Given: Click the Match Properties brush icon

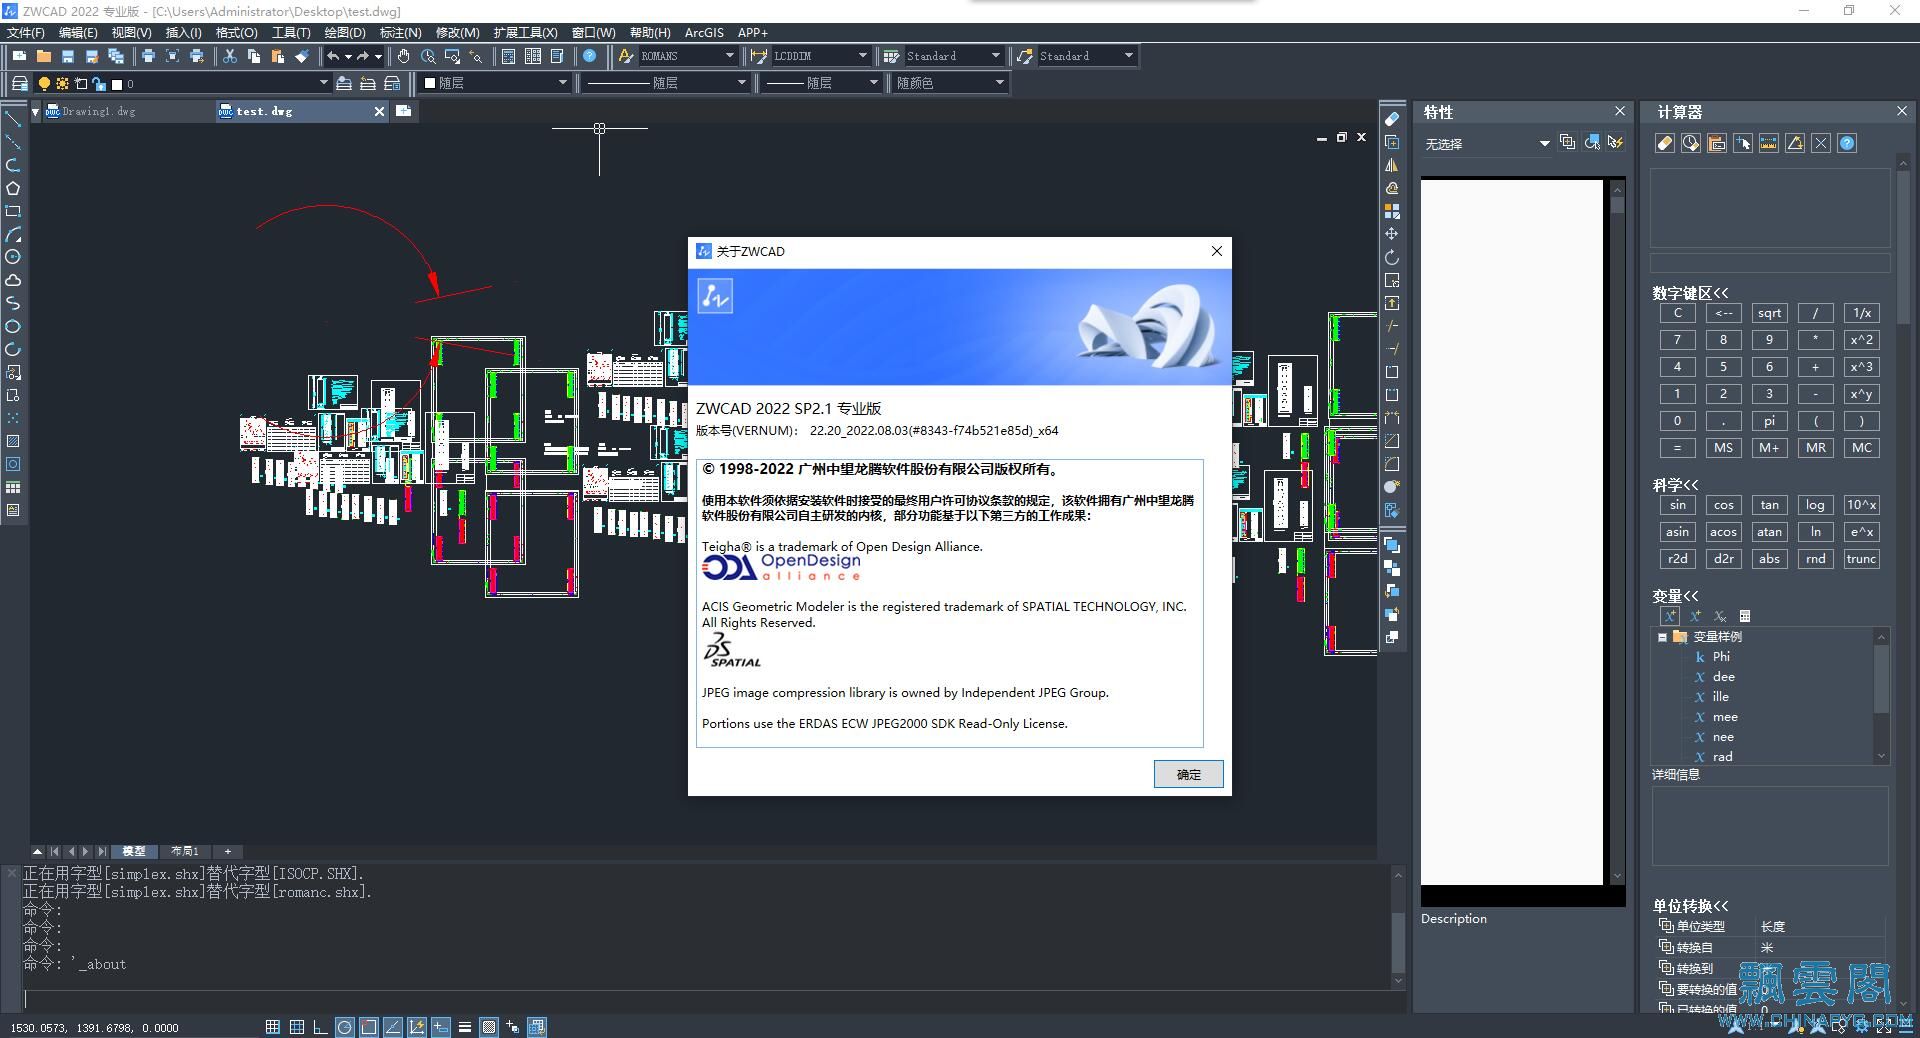Looking at the screenshot, I should pyautogui.click(x=302, y=56).
